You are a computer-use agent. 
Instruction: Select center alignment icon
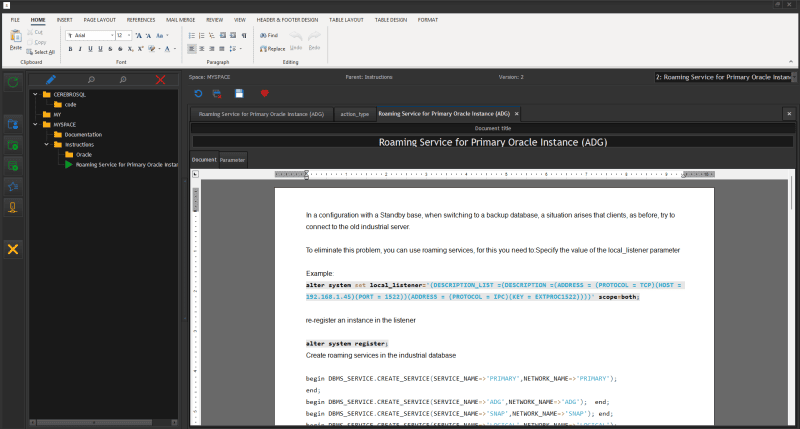click(202, 49)
